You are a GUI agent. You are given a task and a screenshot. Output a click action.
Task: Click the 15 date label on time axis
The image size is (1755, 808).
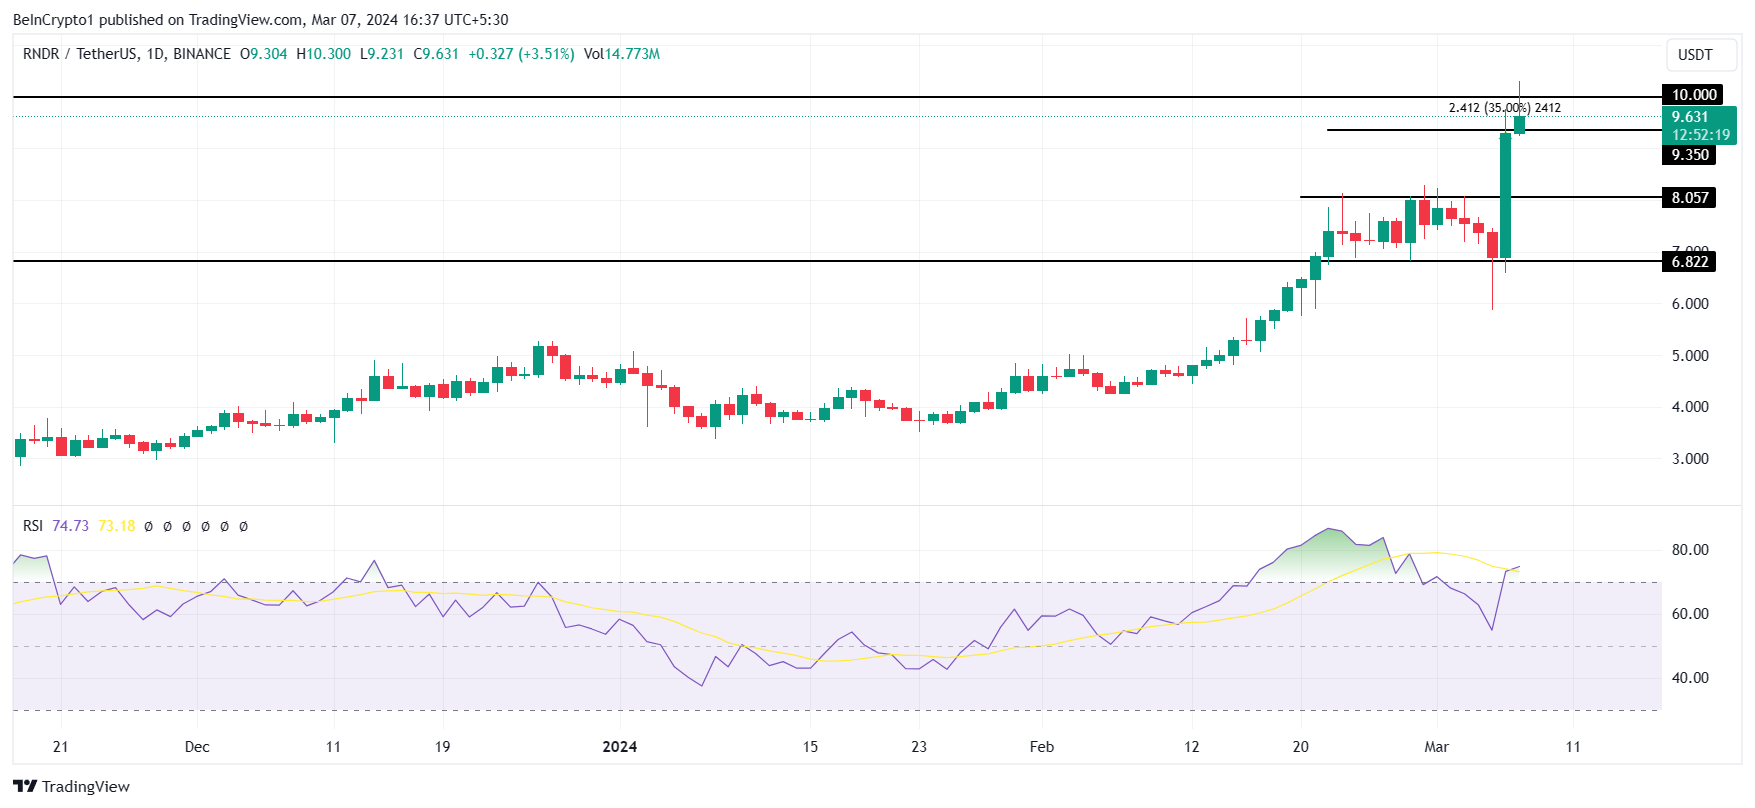click(x=810, y=747)
